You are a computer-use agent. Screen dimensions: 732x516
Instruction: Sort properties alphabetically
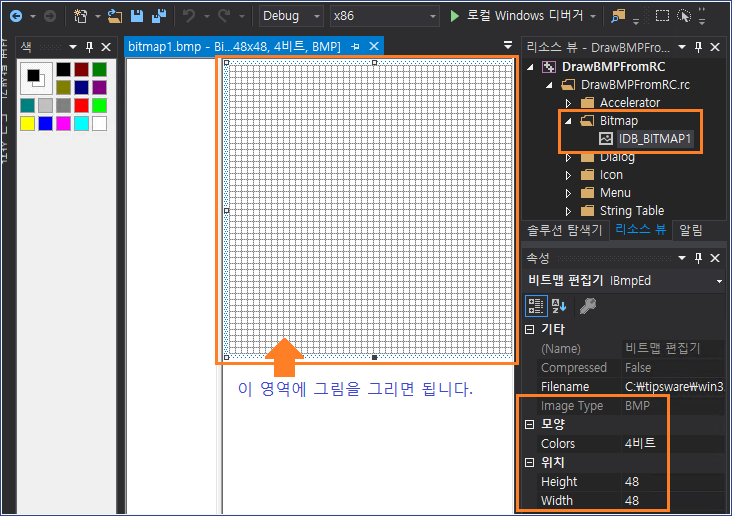click(559, 306)
